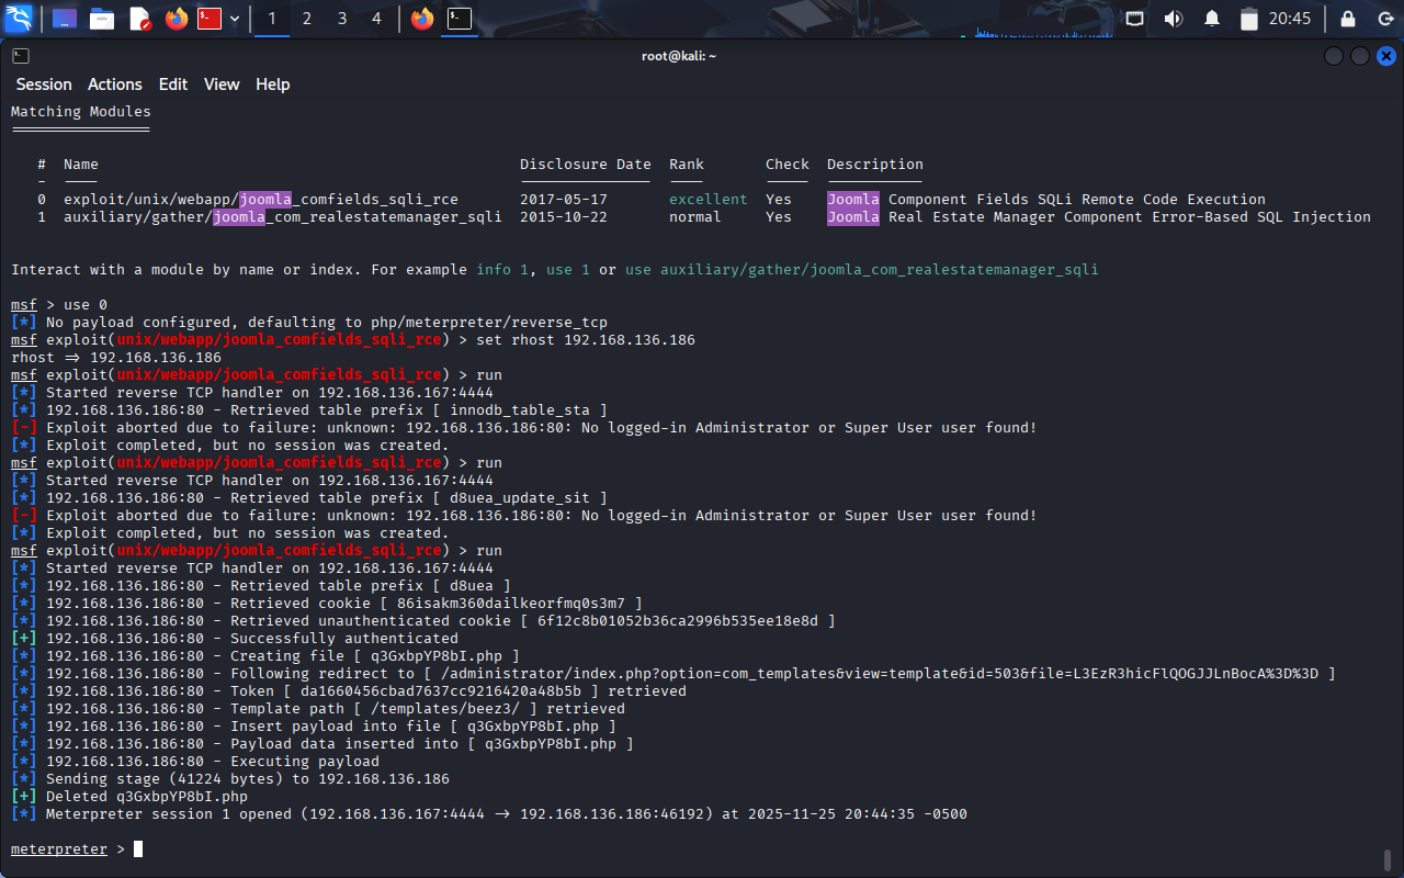Open the Session menu
This screenshot has width=1404, height=878.
tap(44, 84)
